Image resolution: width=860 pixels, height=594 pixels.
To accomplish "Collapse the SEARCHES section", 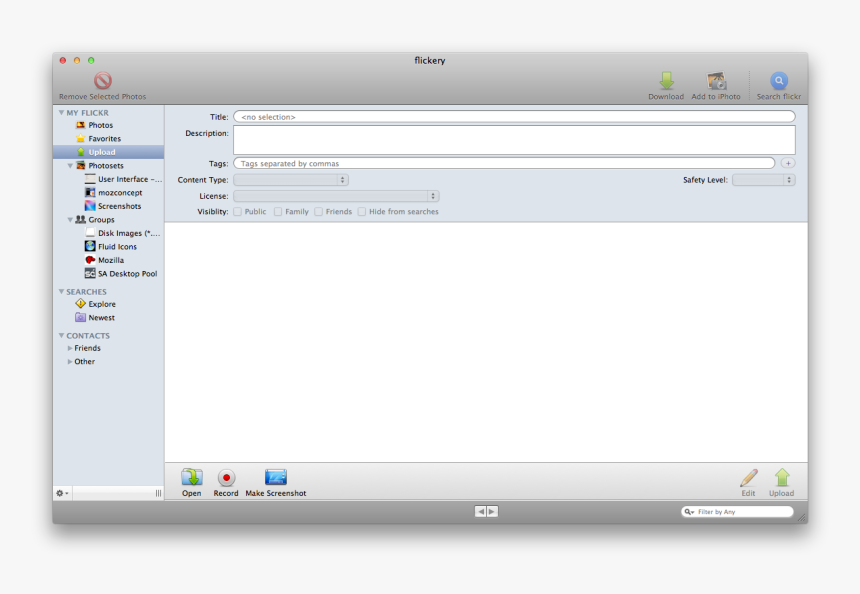I will pos(61,292).
